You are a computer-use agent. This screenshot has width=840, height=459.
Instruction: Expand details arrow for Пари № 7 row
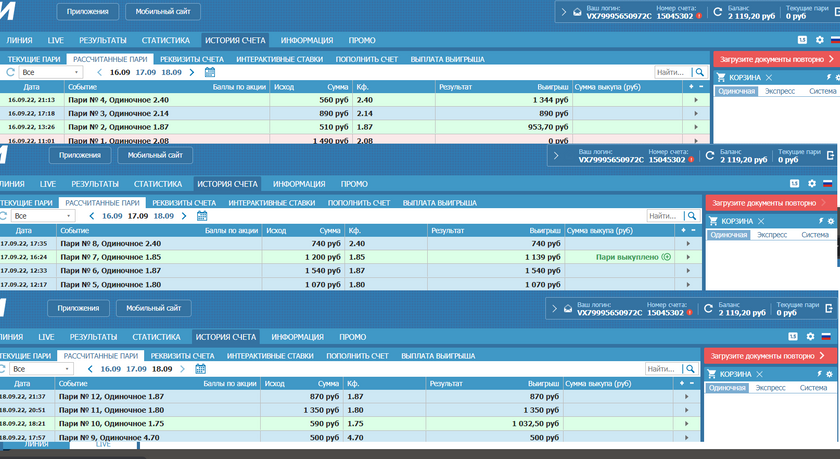point(688,257)
